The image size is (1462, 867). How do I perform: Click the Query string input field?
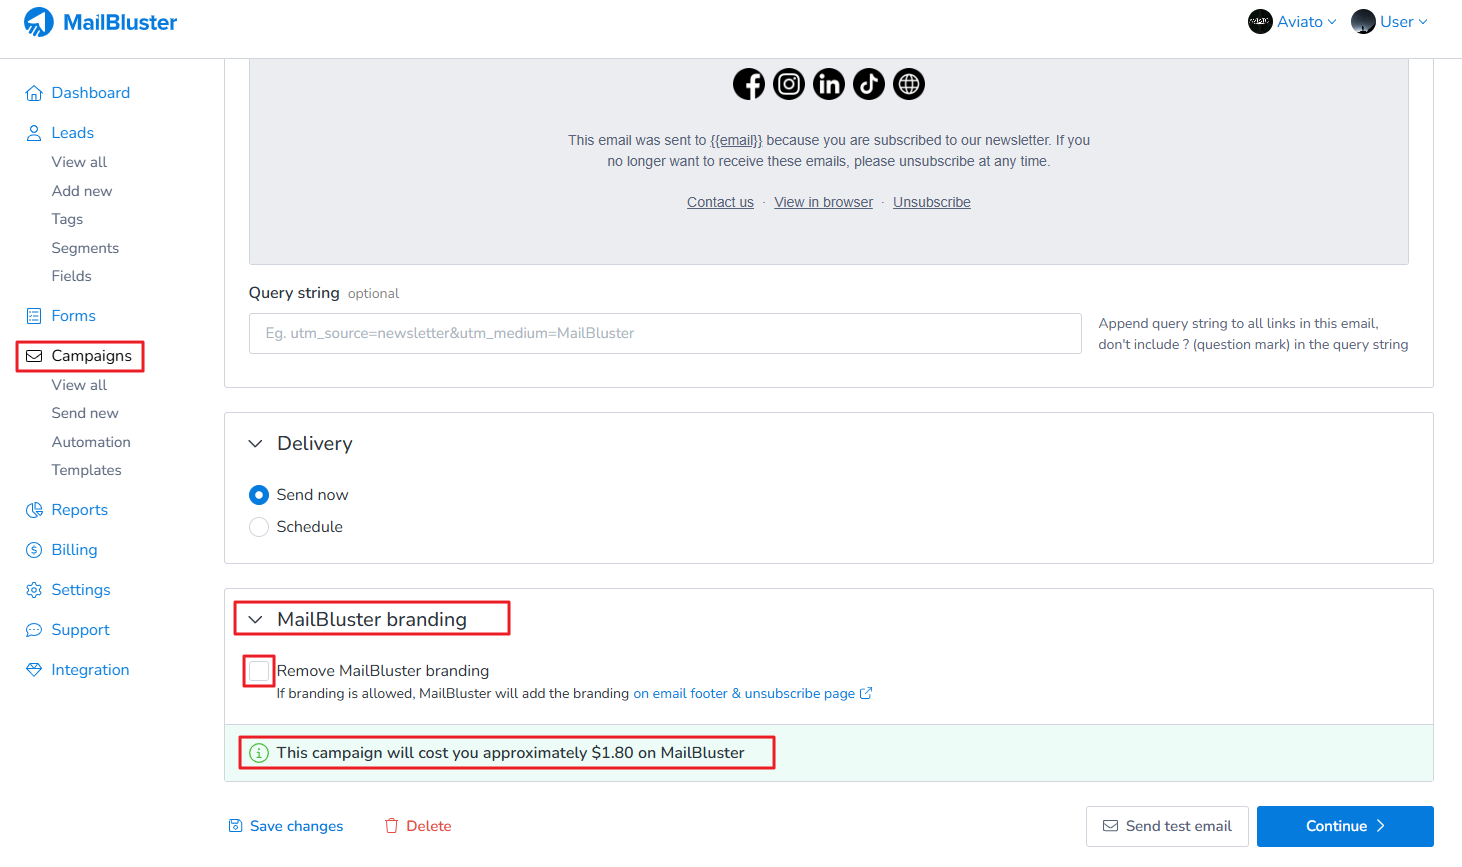click(665, 333)
